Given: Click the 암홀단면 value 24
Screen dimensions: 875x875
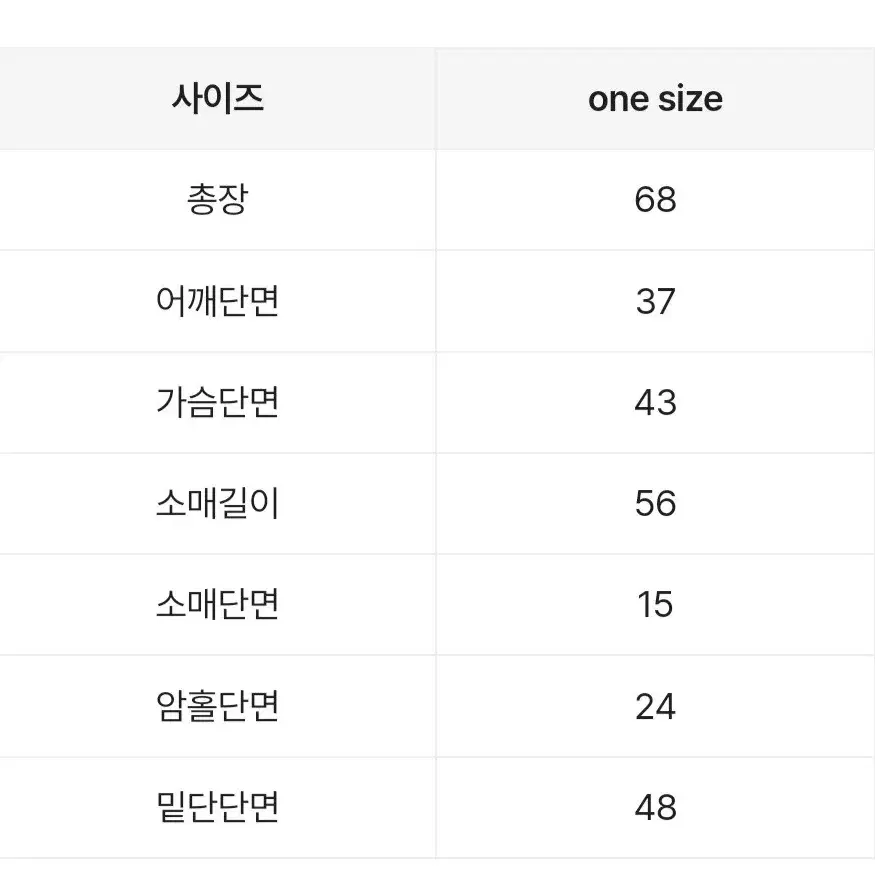Looking at the screenshot, I should [x=655, y=706].
